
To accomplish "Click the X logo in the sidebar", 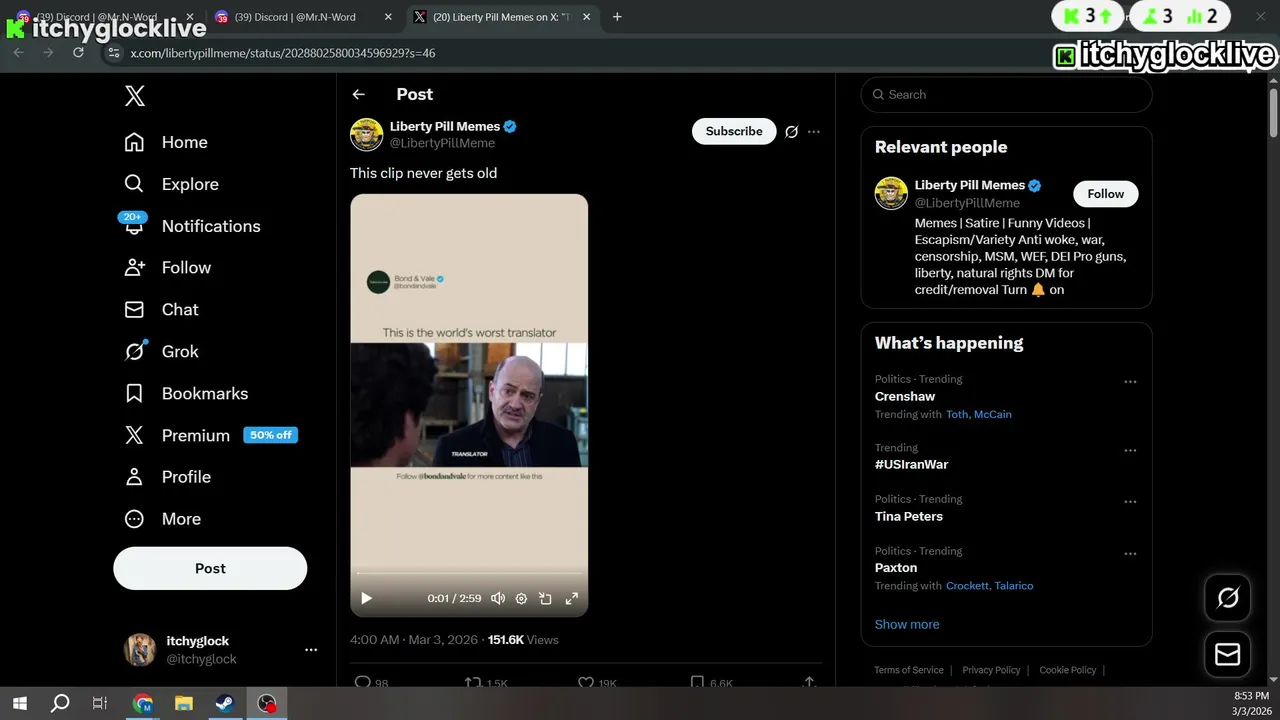I will click(x=135, y=96).
